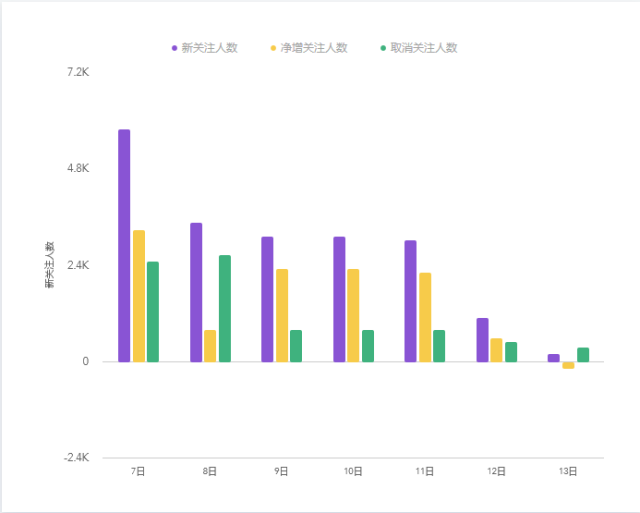Image resolution: width=640 pixels, height=513 pixels.
Task: Click the 13日 x-axis label
Action: coord(568,471)
